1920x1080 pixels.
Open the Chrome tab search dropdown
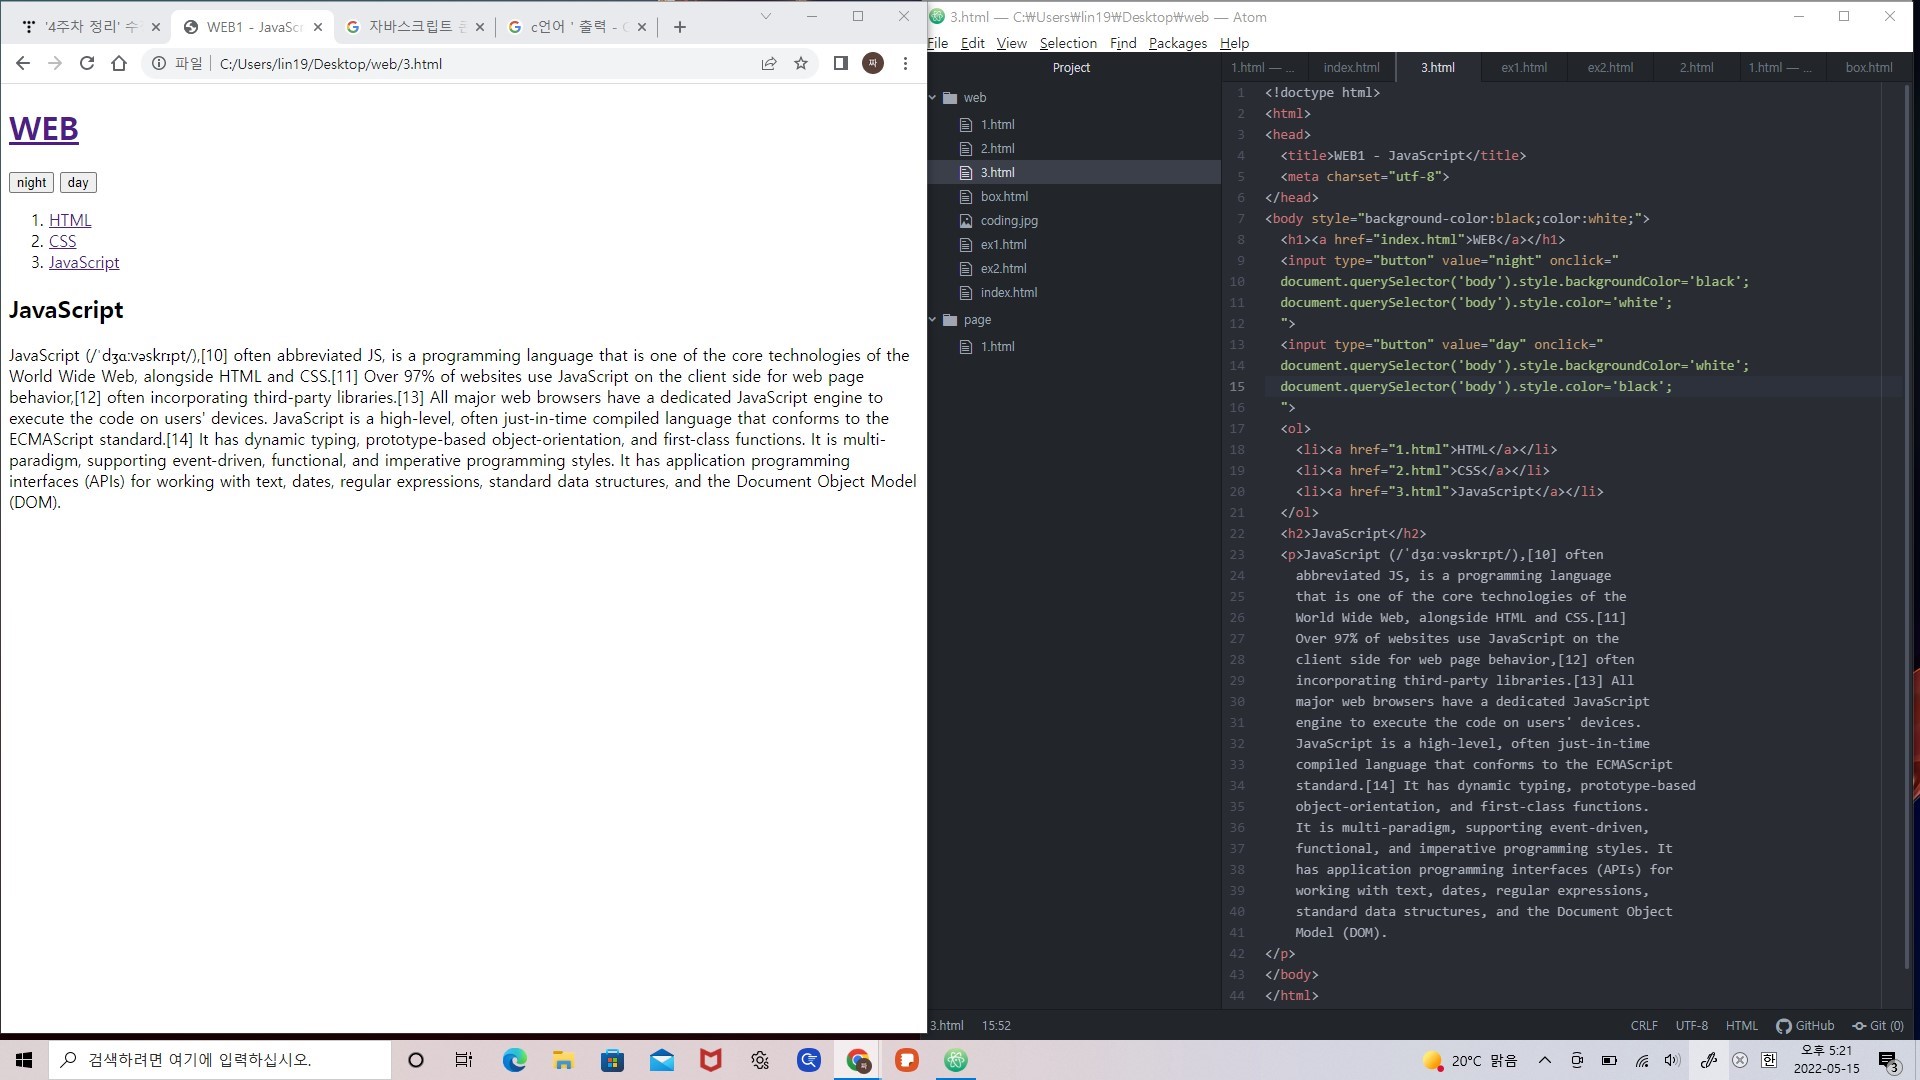tap(765, 16)
